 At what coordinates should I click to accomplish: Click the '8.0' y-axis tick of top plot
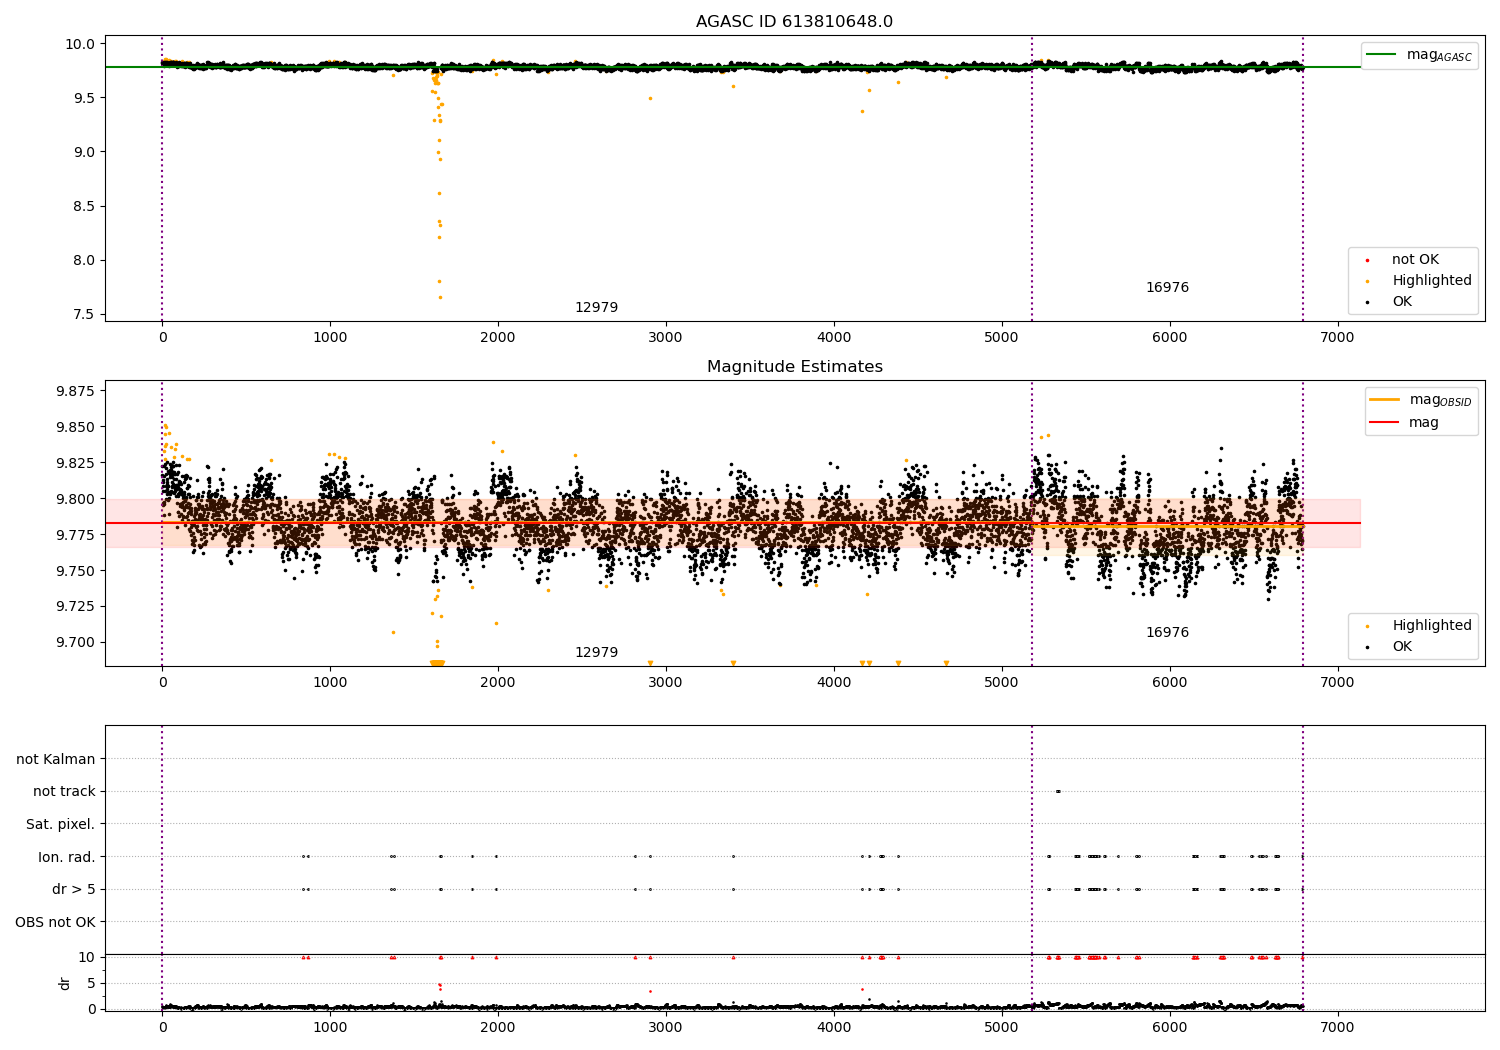click(85, 260)
